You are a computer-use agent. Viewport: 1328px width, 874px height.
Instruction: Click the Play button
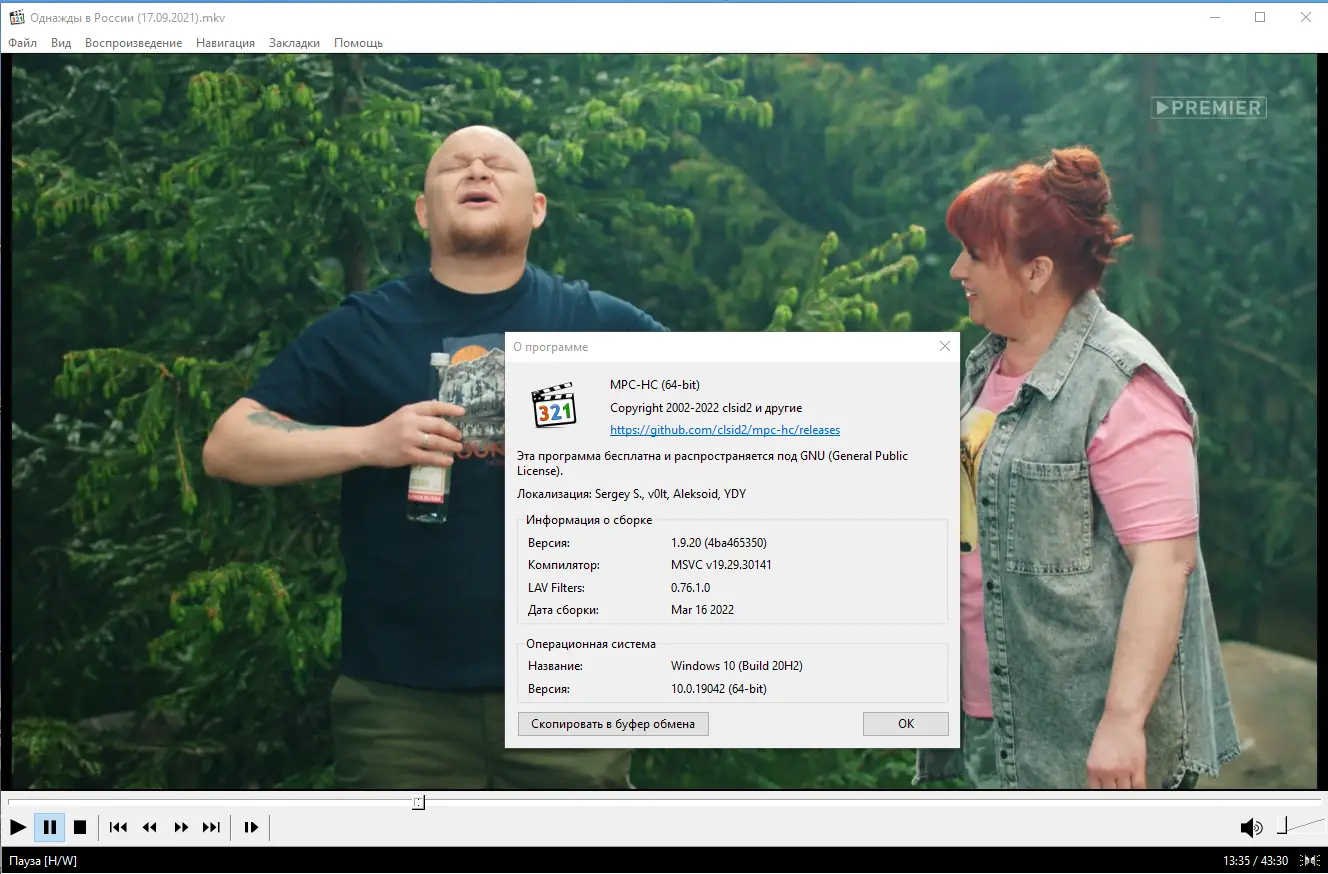[18, 827]
